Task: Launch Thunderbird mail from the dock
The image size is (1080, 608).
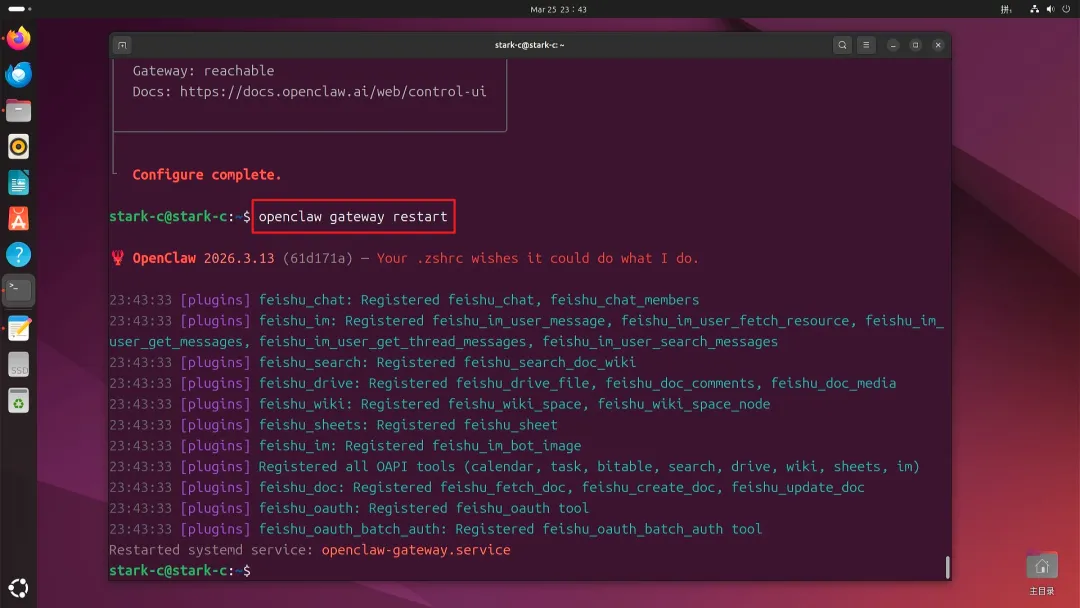Action: pyautogui.click(x=19, y=74)
